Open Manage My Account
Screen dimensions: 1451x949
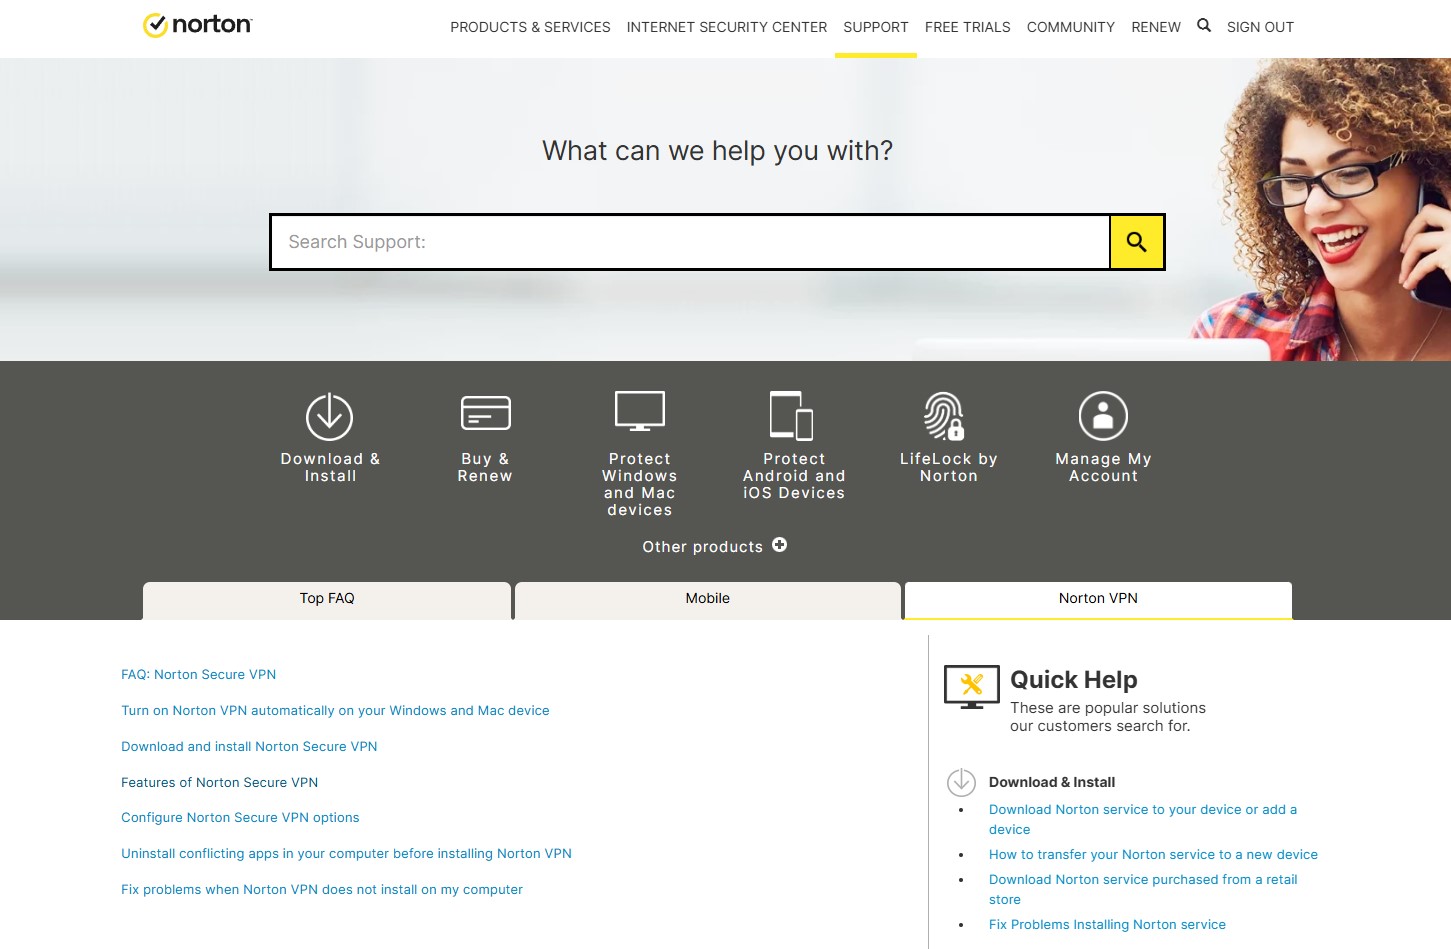pyautogui.click(x=1101, y=415)
